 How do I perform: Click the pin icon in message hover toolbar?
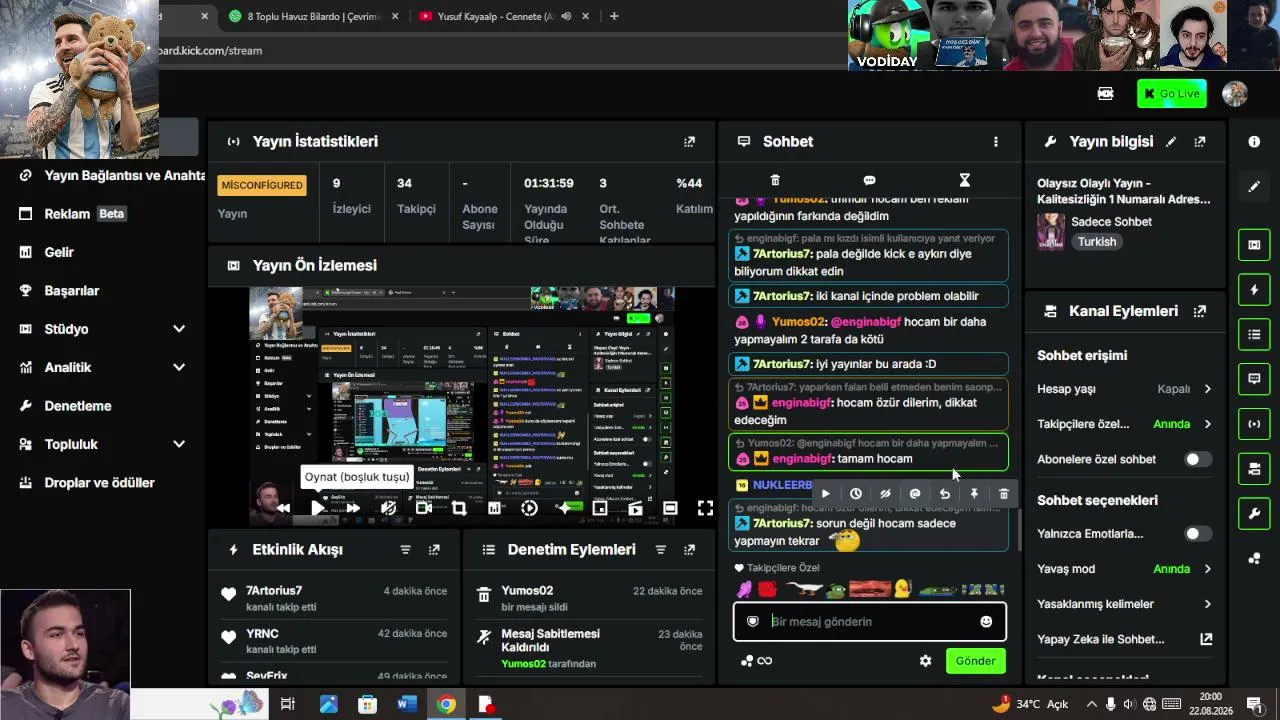974,494
